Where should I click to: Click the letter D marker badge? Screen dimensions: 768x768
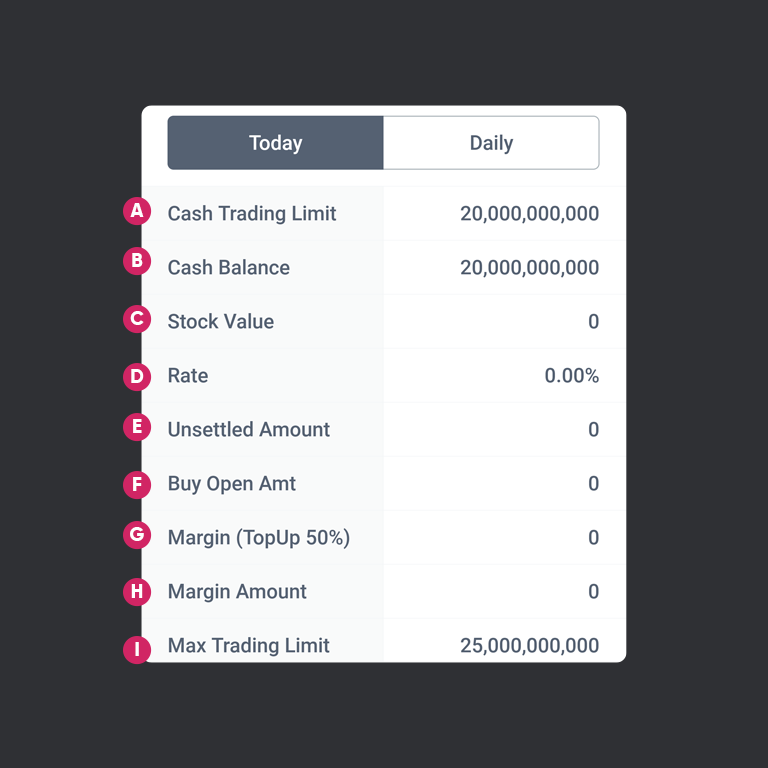[136, 376]
